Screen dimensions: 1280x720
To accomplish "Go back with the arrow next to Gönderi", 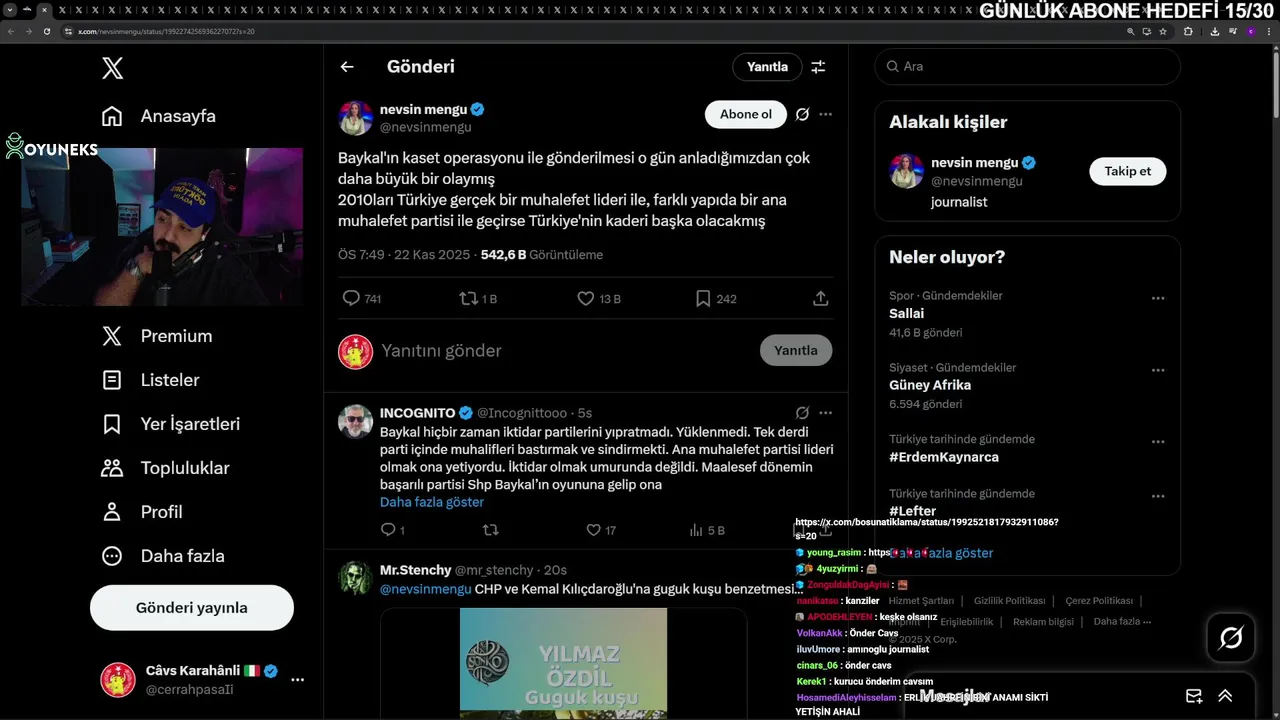I will pyautogui.click(x=347, y=67).
